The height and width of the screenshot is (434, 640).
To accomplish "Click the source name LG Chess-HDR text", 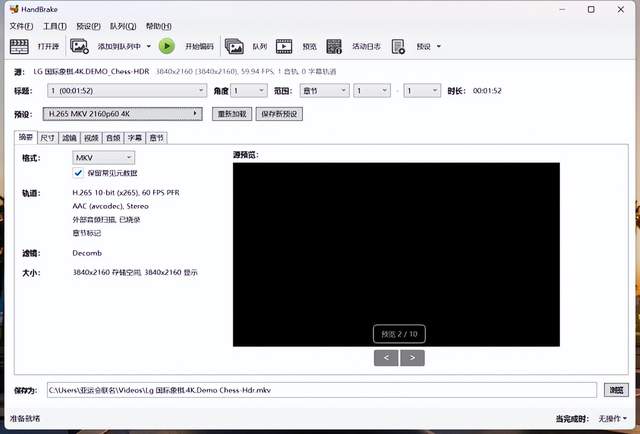I will click(91, 71).
